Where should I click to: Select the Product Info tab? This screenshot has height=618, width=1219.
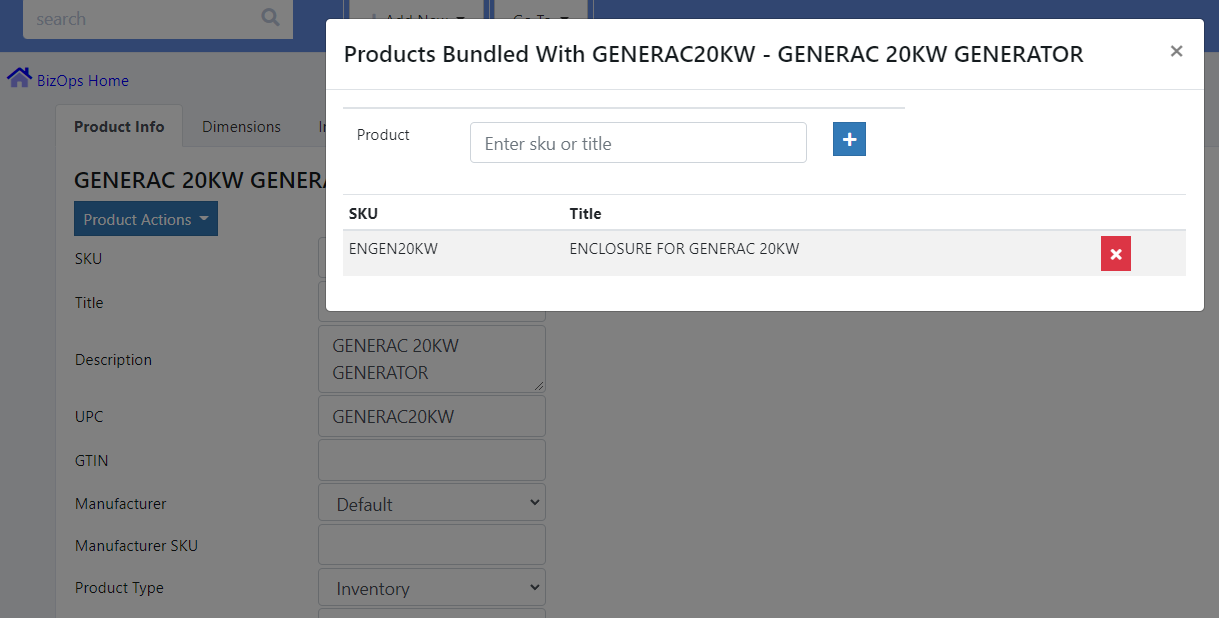point(119,127)
